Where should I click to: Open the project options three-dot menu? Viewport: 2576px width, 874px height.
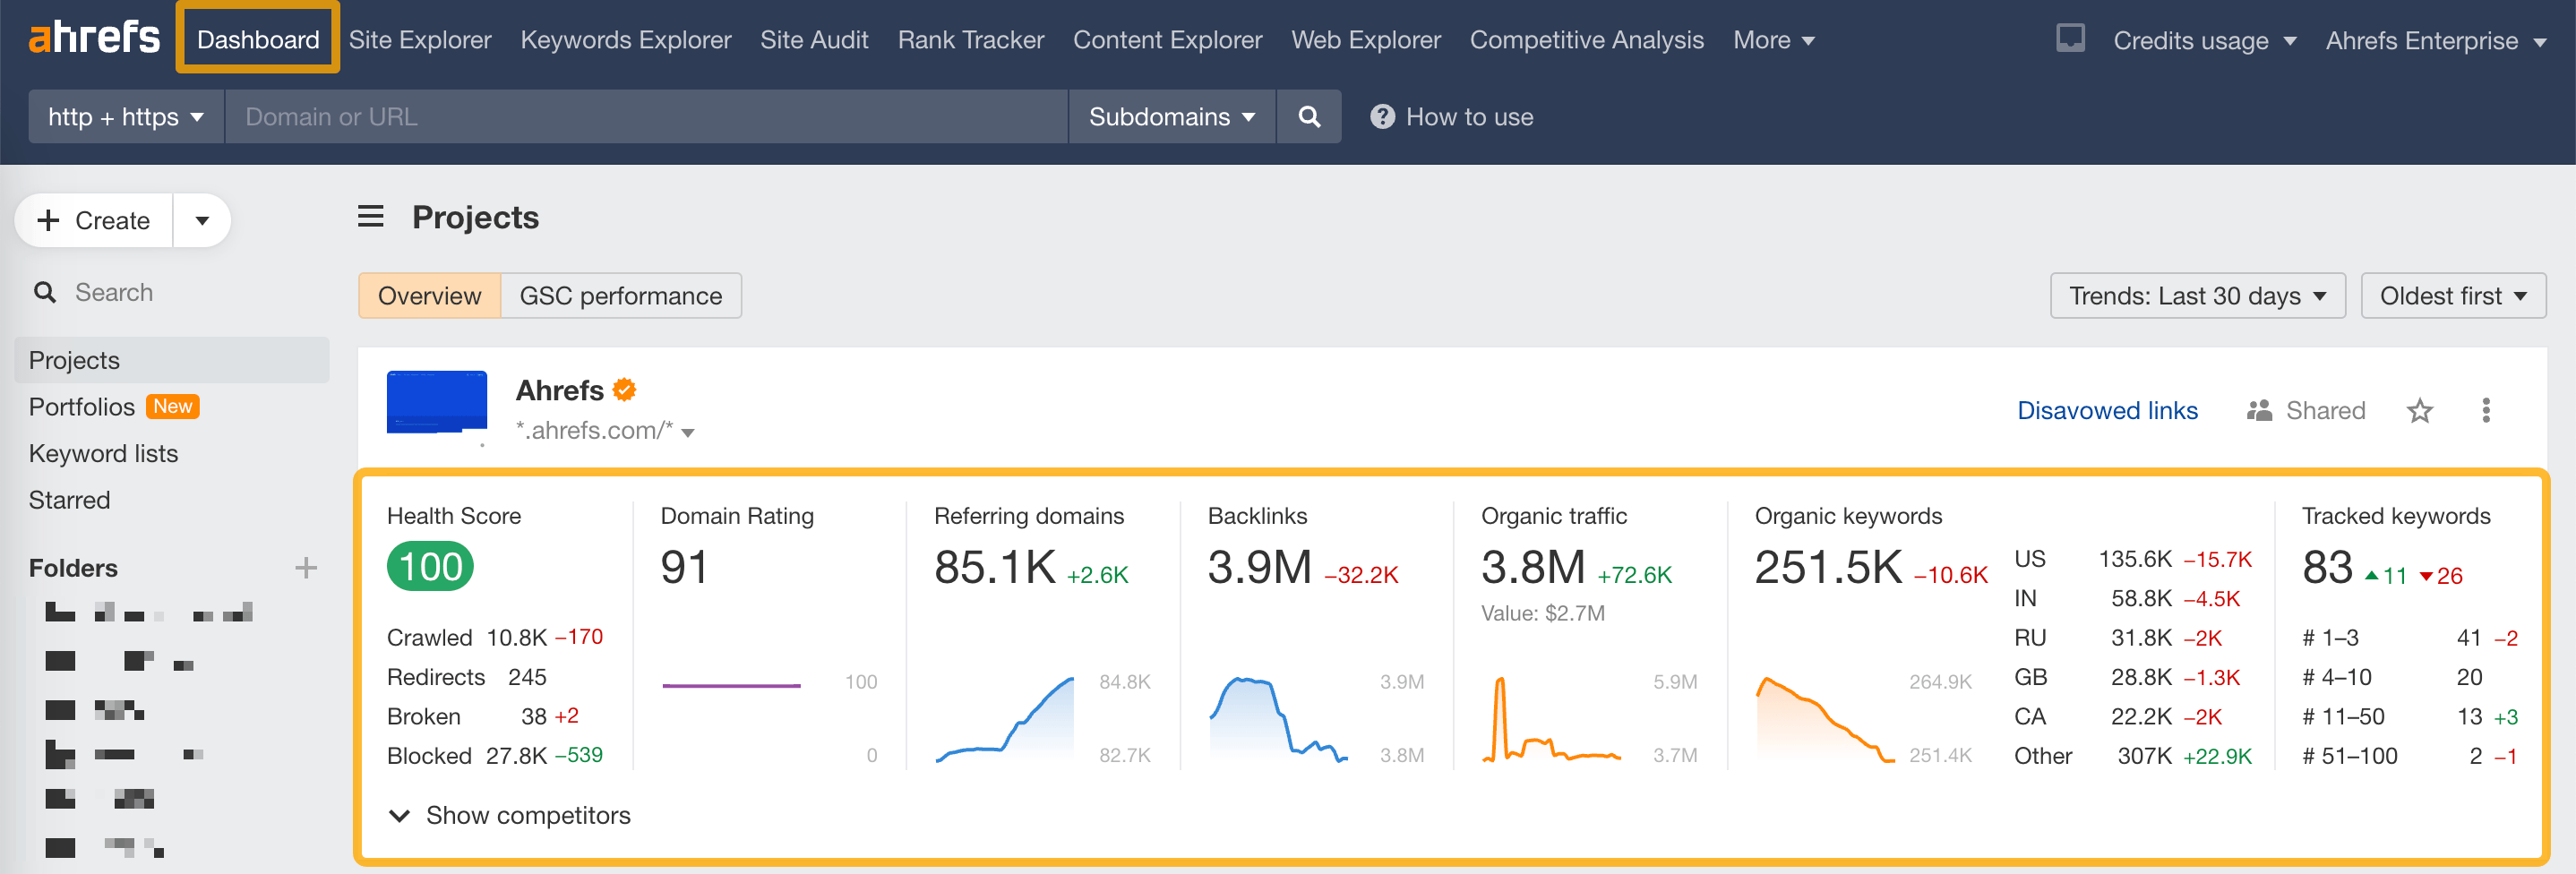[x=2486, y=410]
